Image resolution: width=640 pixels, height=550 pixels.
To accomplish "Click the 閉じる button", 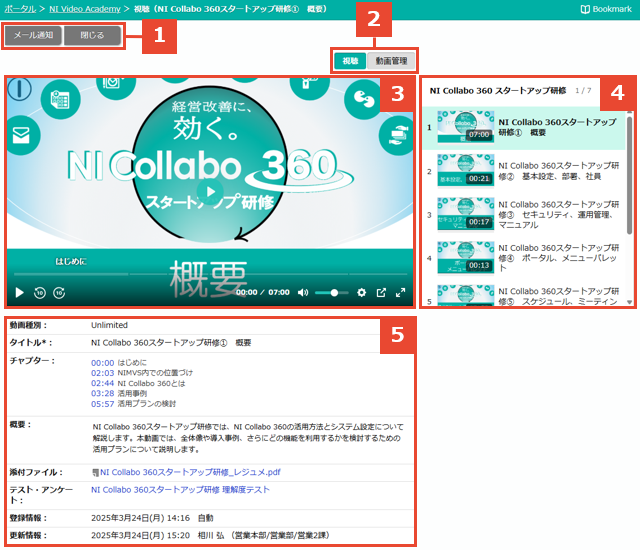I will (92, 35).
